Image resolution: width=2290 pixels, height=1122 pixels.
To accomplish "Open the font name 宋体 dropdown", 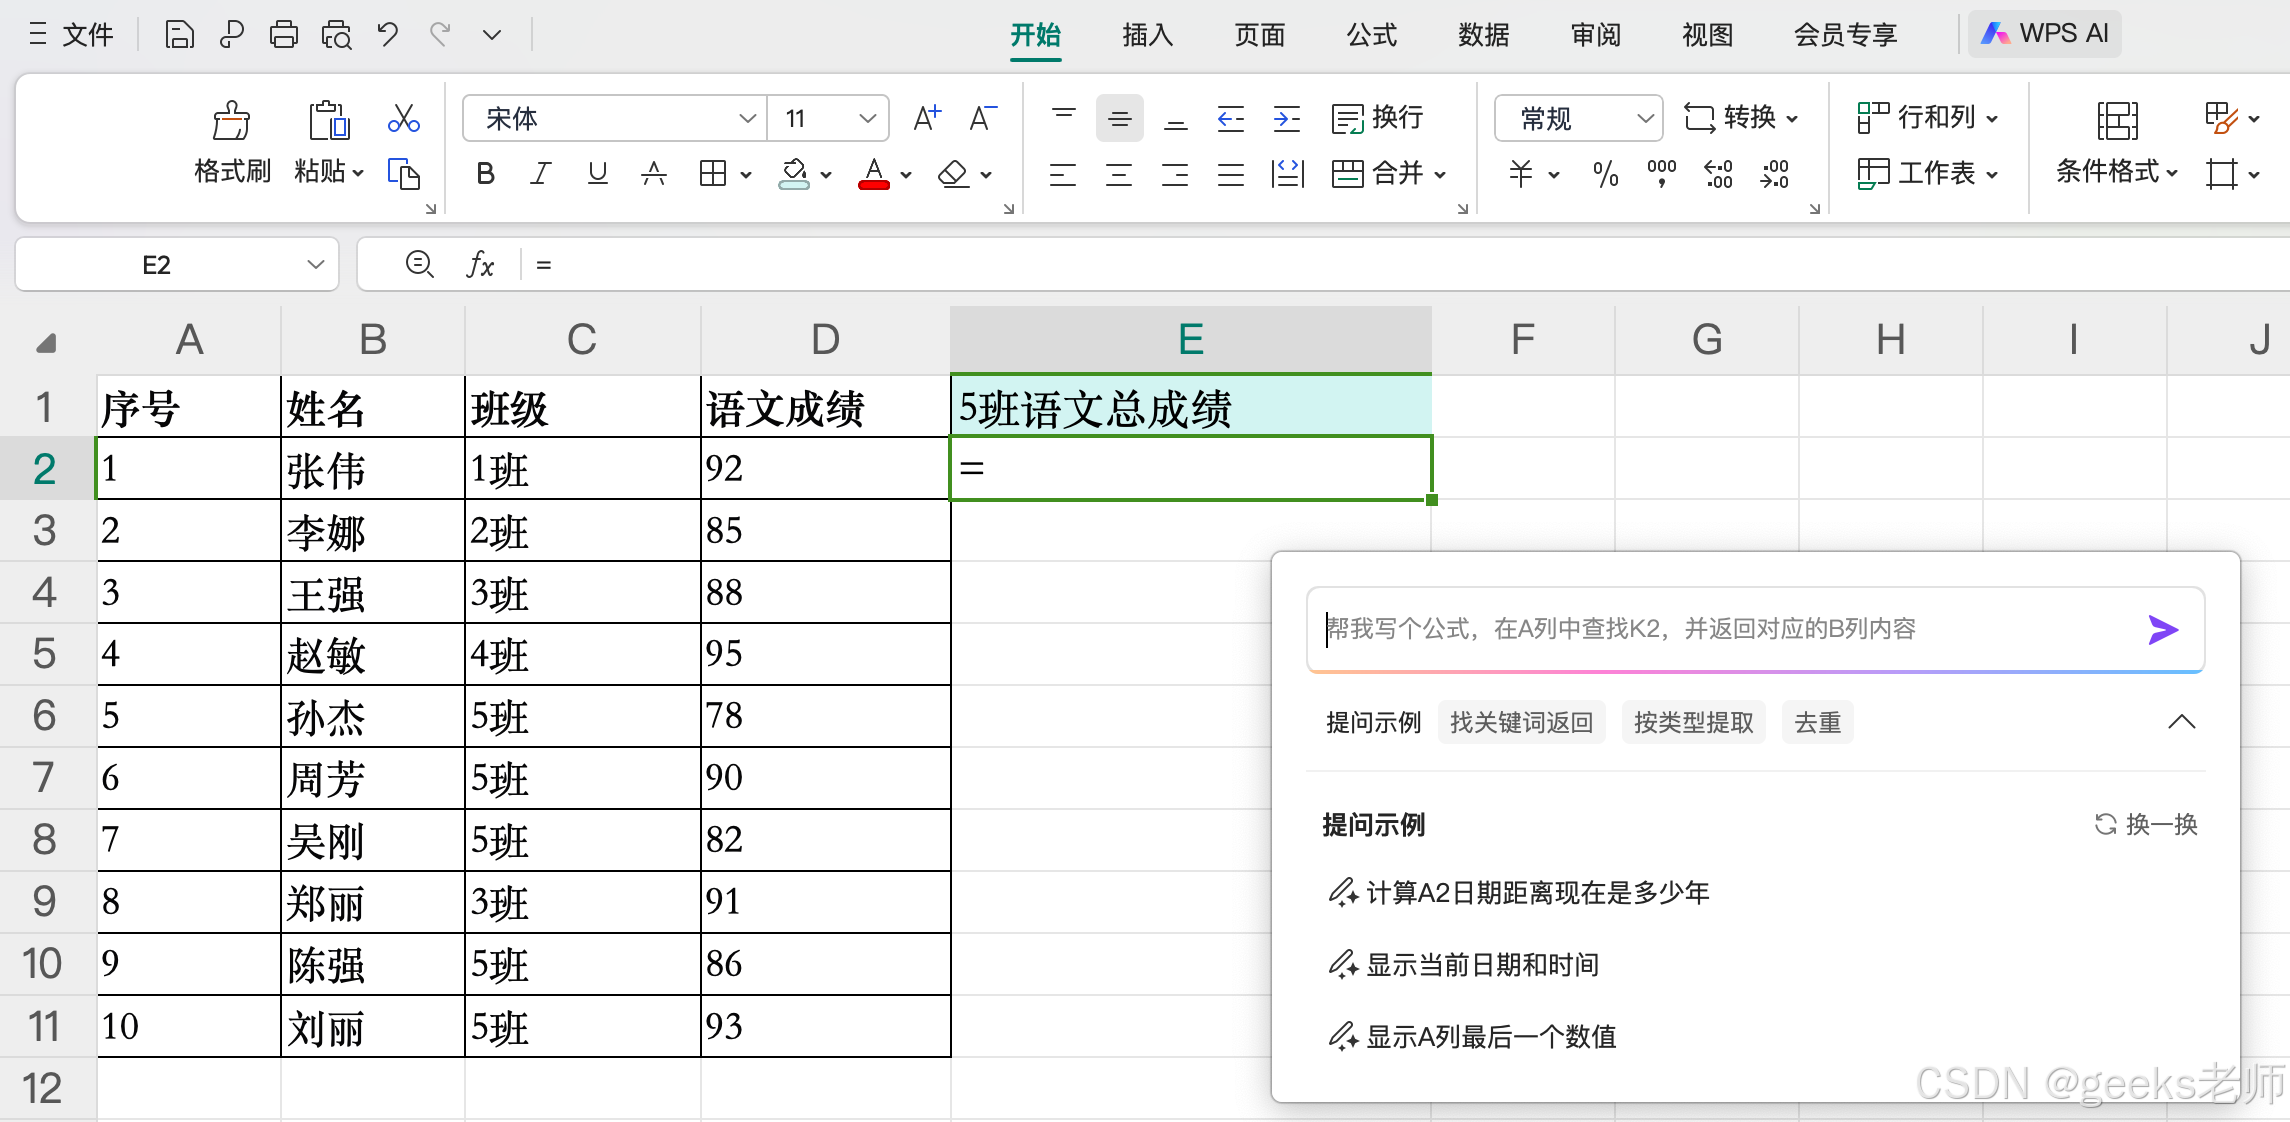I will 746,119.
